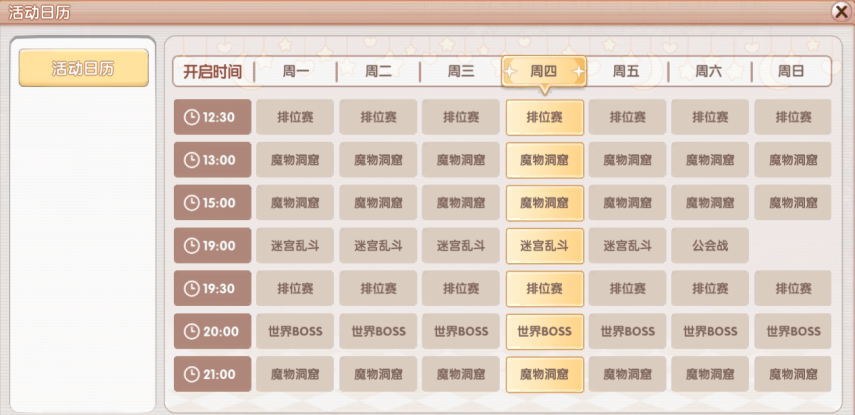Viewport: 855px width, 415px height.
Task: Select Wednesday's 21:00 魔物洞窟 cell
Action: pyautogui.click(x=461, y=374)
